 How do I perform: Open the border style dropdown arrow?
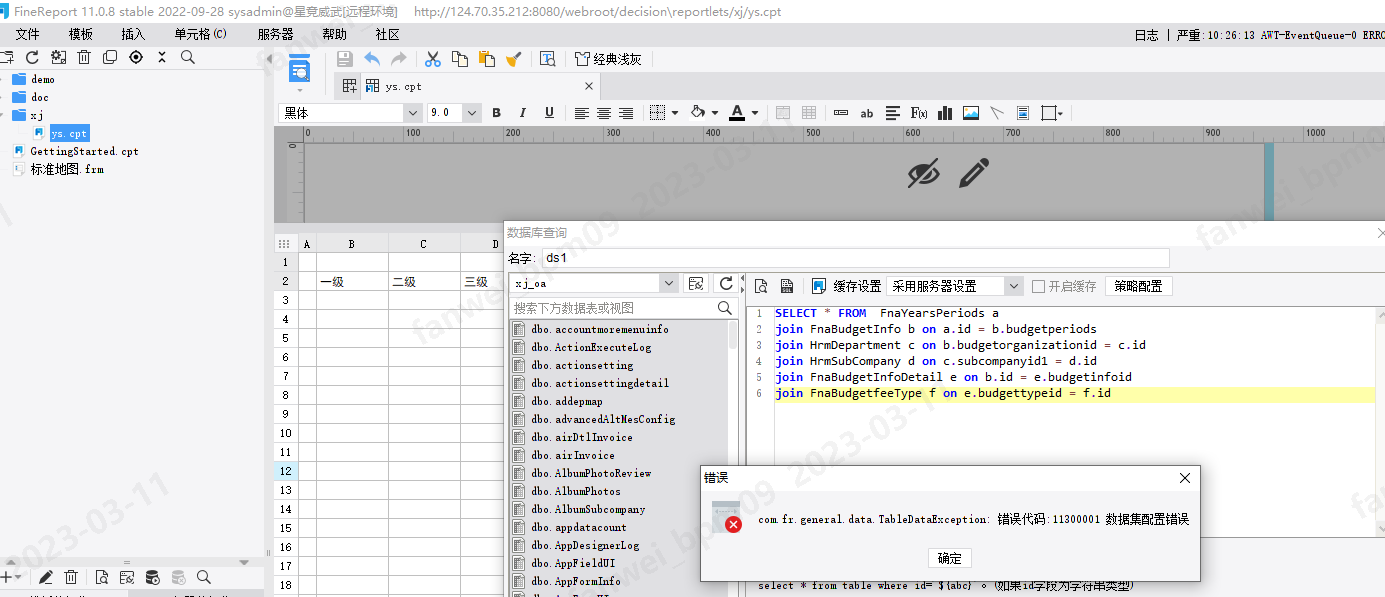pyautogui.click(x=675, y=113)
